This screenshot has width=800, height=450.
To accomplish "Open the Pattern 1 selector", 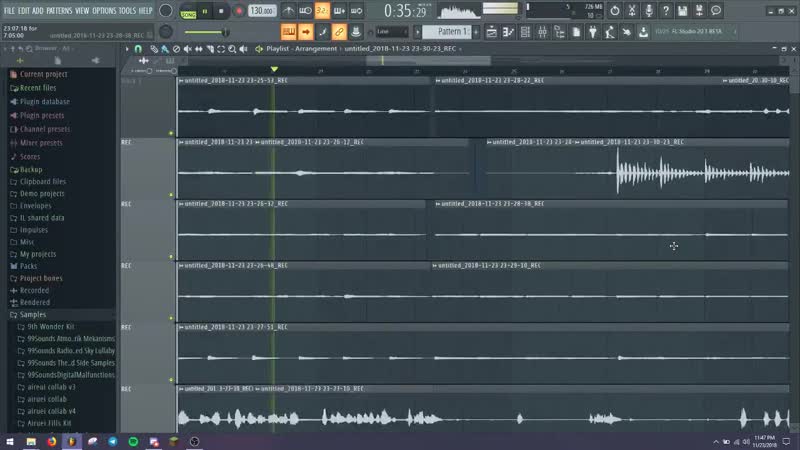I will coord(449,32).
